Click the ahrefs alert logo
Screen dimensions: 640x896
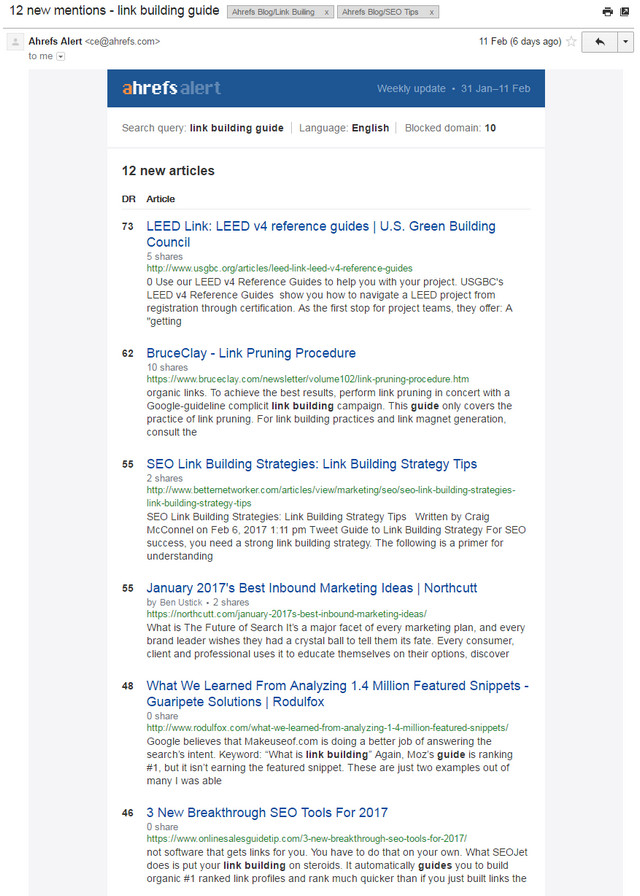(x=171, y=88)
